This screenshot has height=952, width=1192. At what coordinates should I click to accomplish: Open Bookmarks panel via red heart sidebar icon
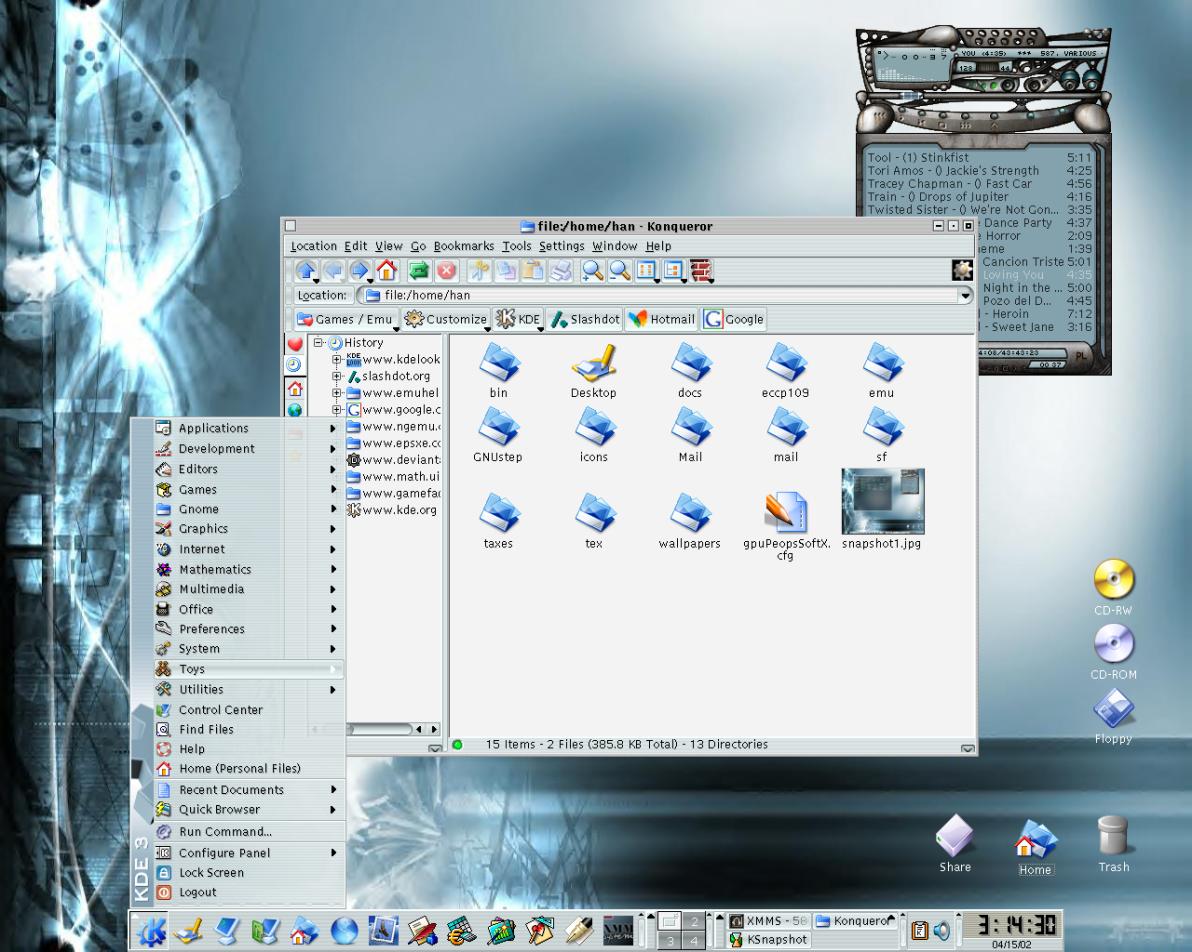point(294,344)
